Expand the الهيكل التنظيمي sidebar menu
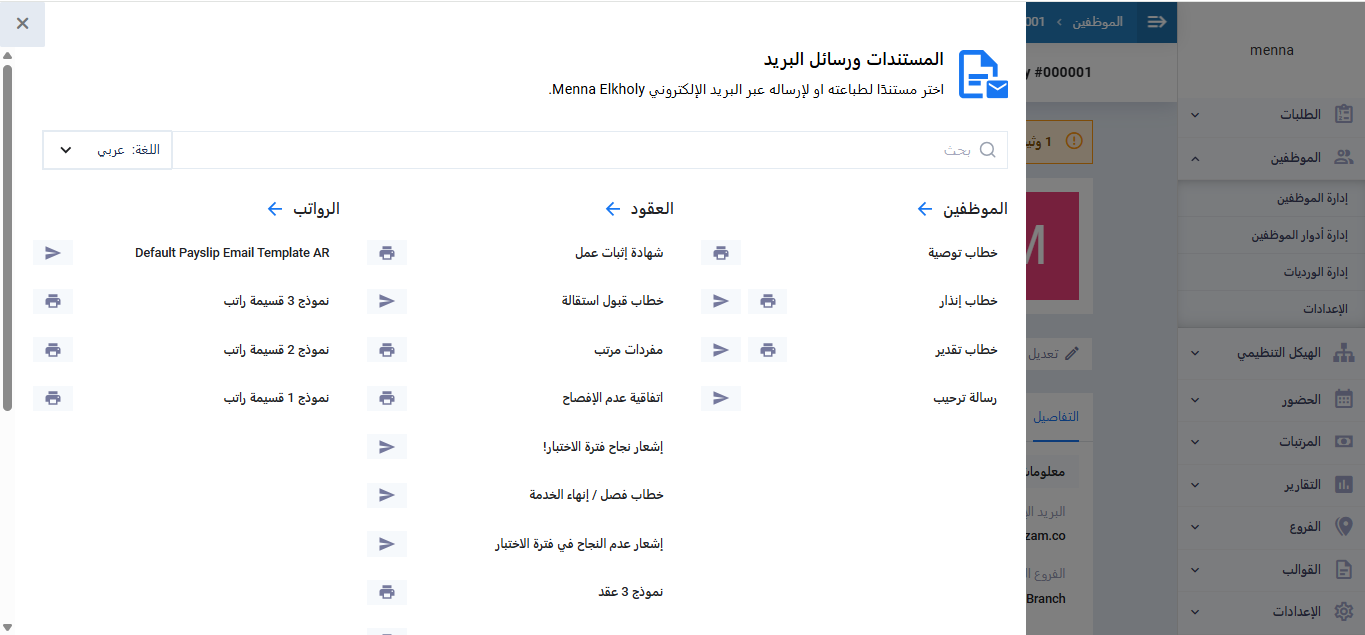 click(x=1271, y=353)
